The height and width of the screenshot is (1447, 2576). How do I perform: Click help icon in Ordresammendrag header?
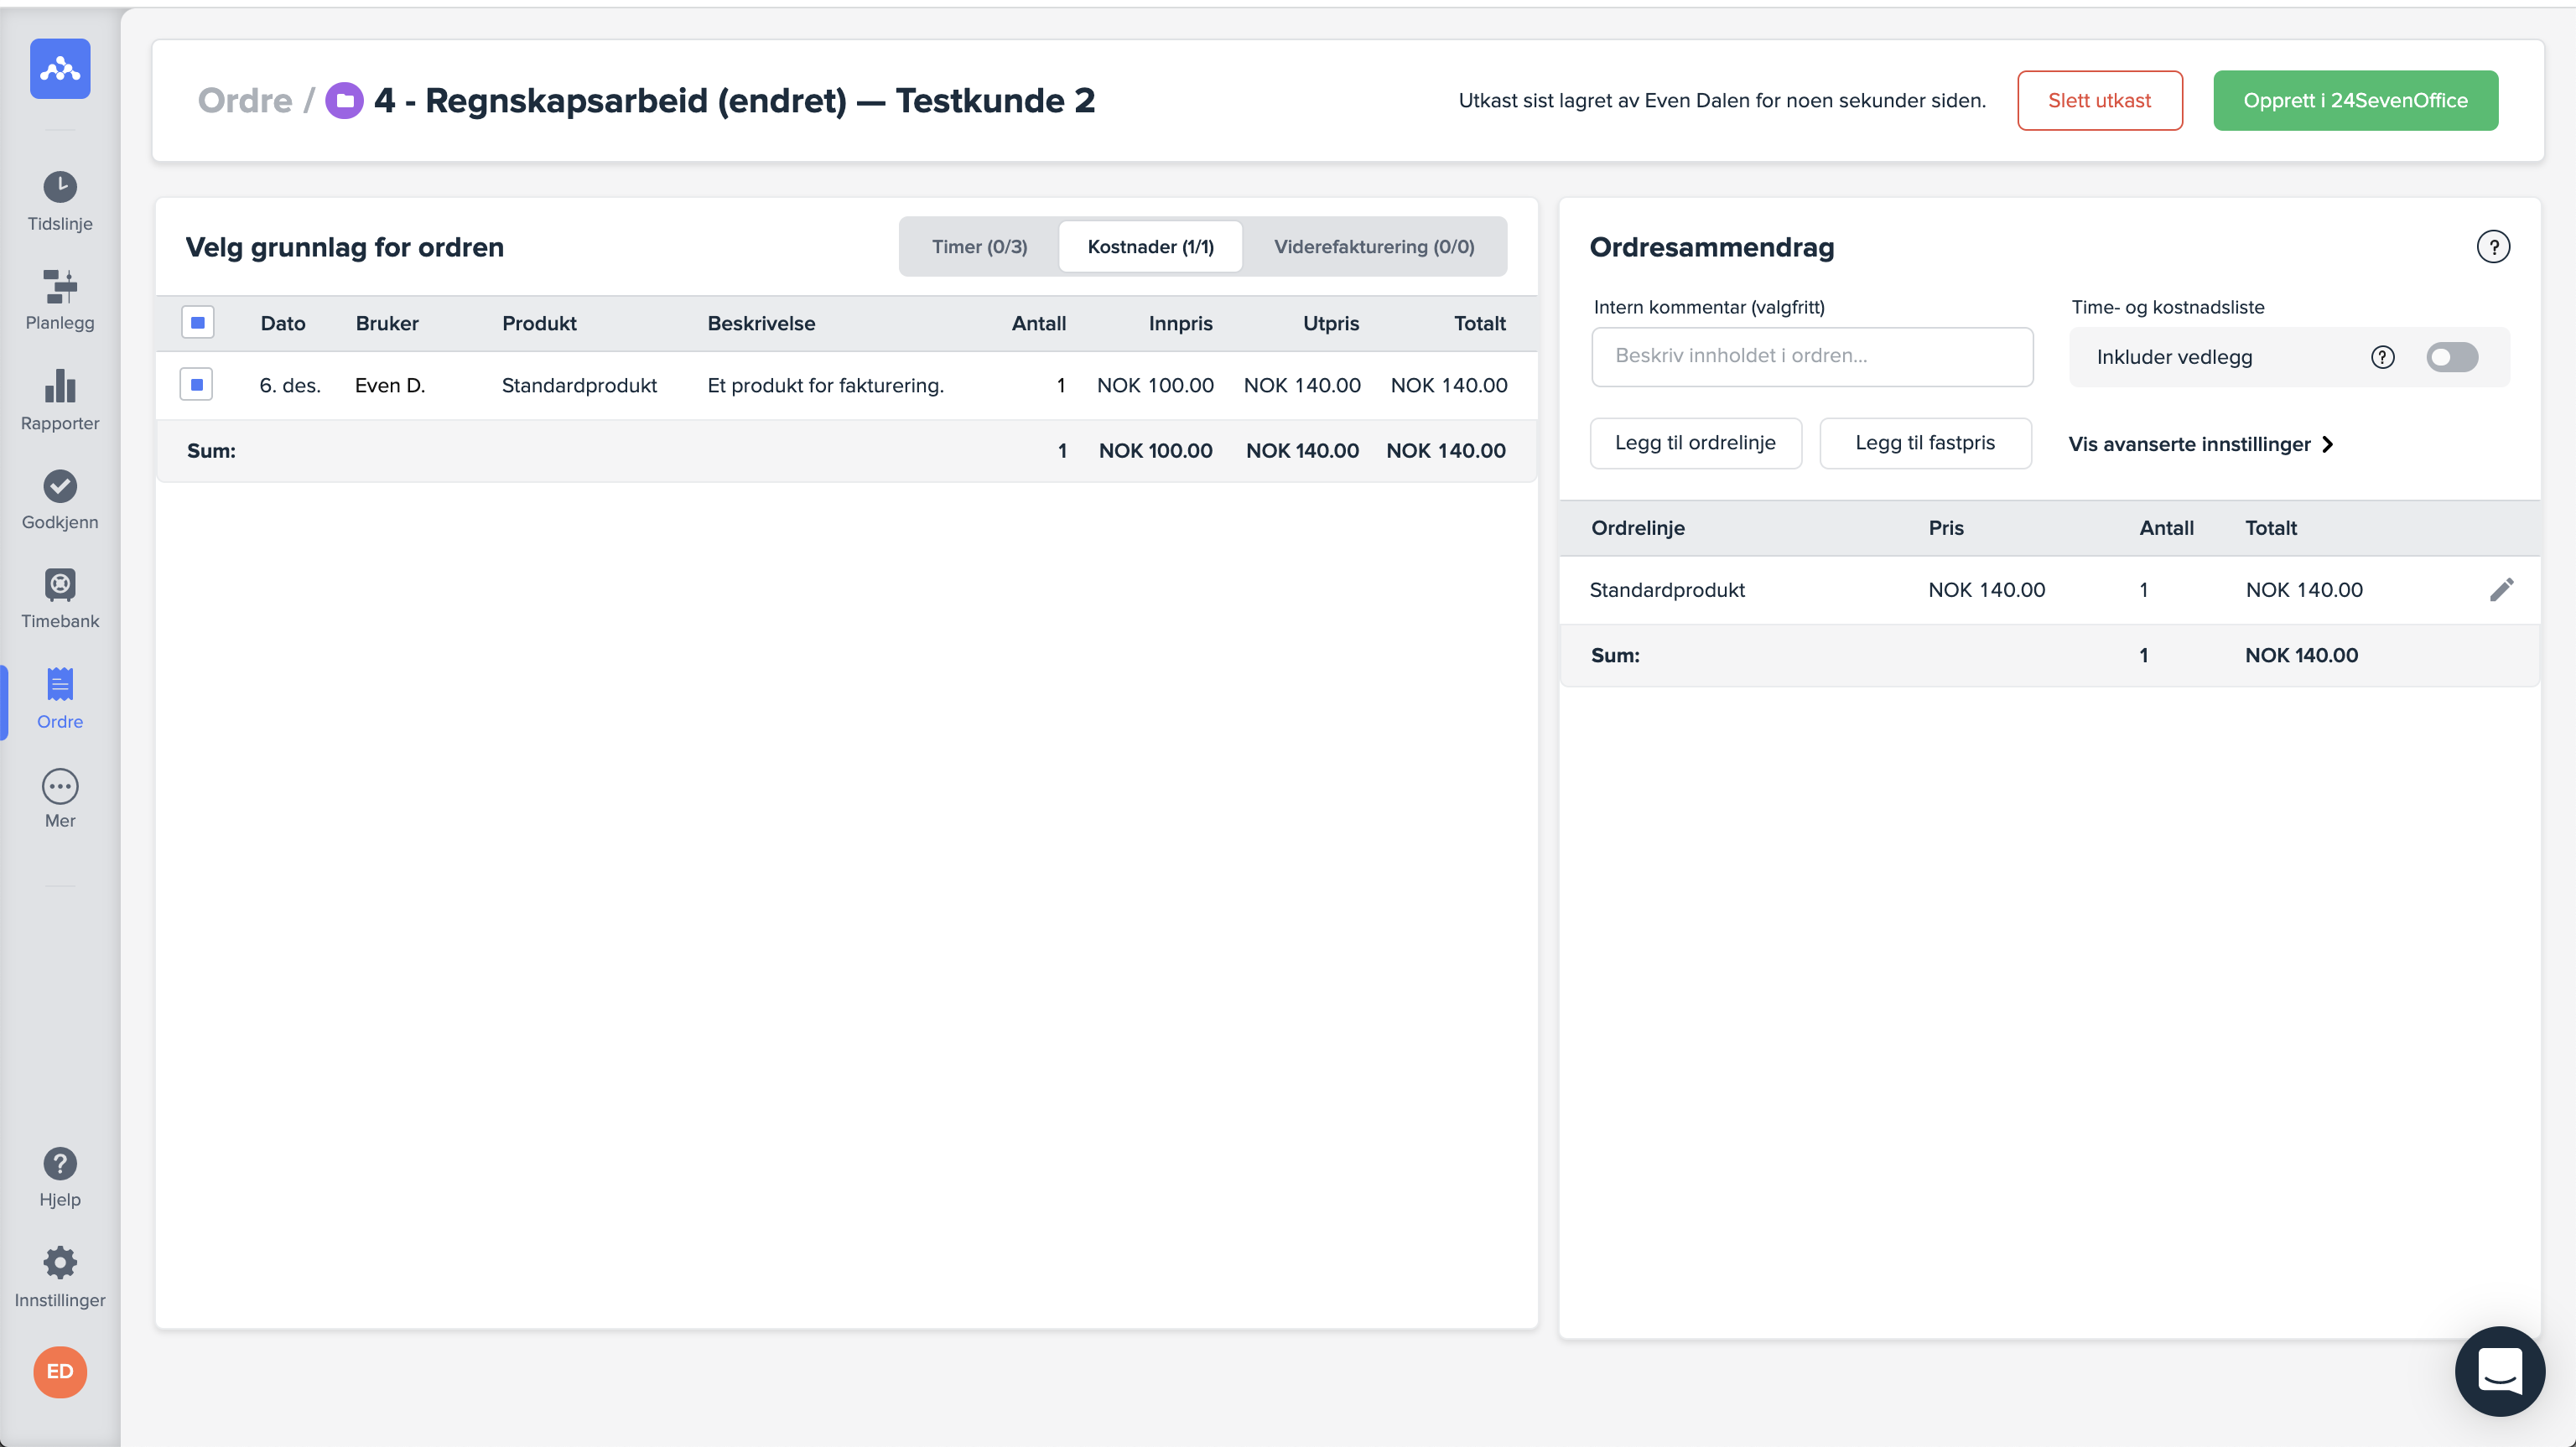2493,247
